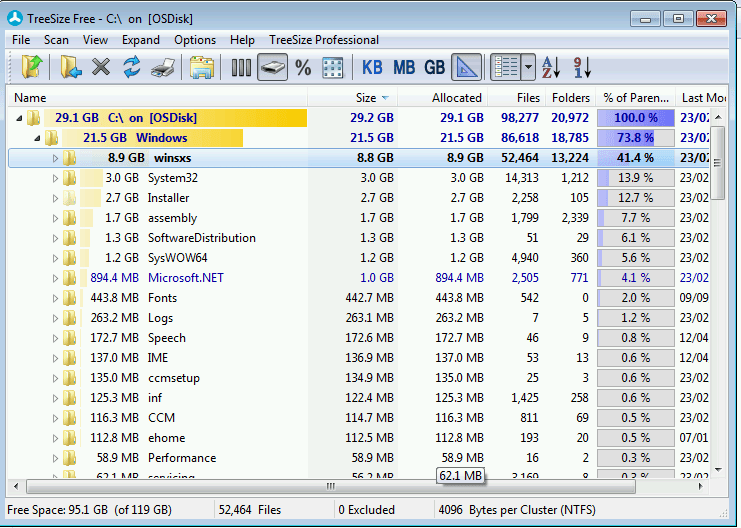Click the inf folder icon
This screenshot has width=741, height=528.
coord(69,398)
